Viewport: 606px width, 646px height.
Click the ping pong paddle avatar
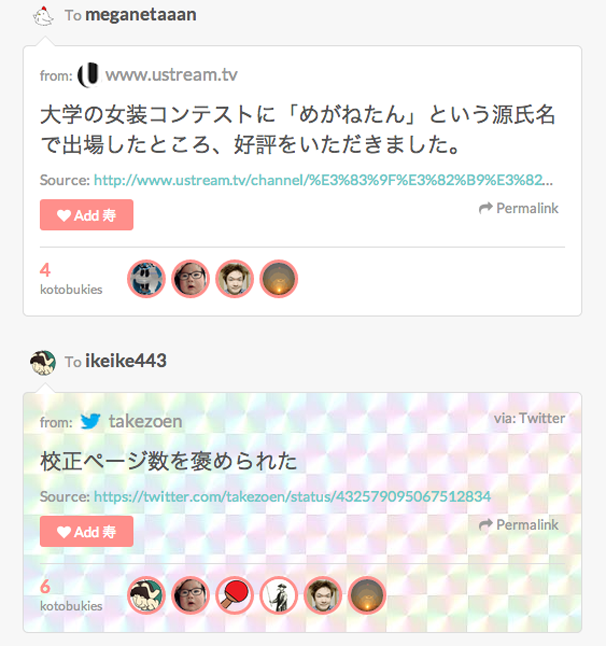point(234,595)
